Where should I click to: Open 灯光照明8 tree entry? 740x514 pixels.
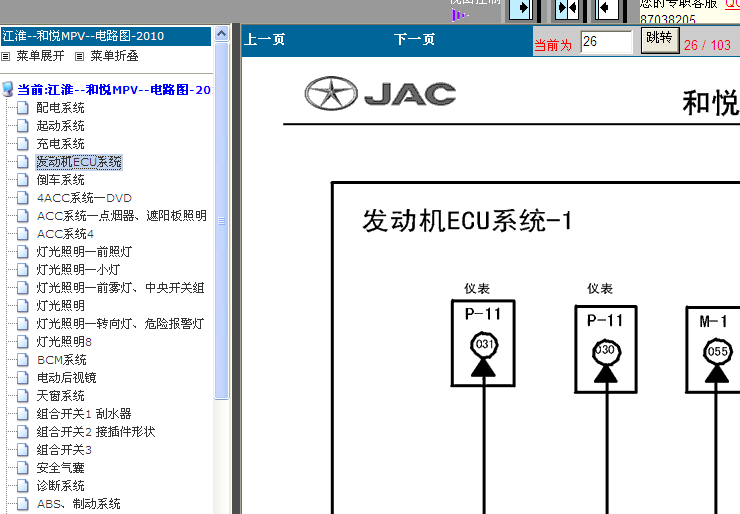(64, 342)
